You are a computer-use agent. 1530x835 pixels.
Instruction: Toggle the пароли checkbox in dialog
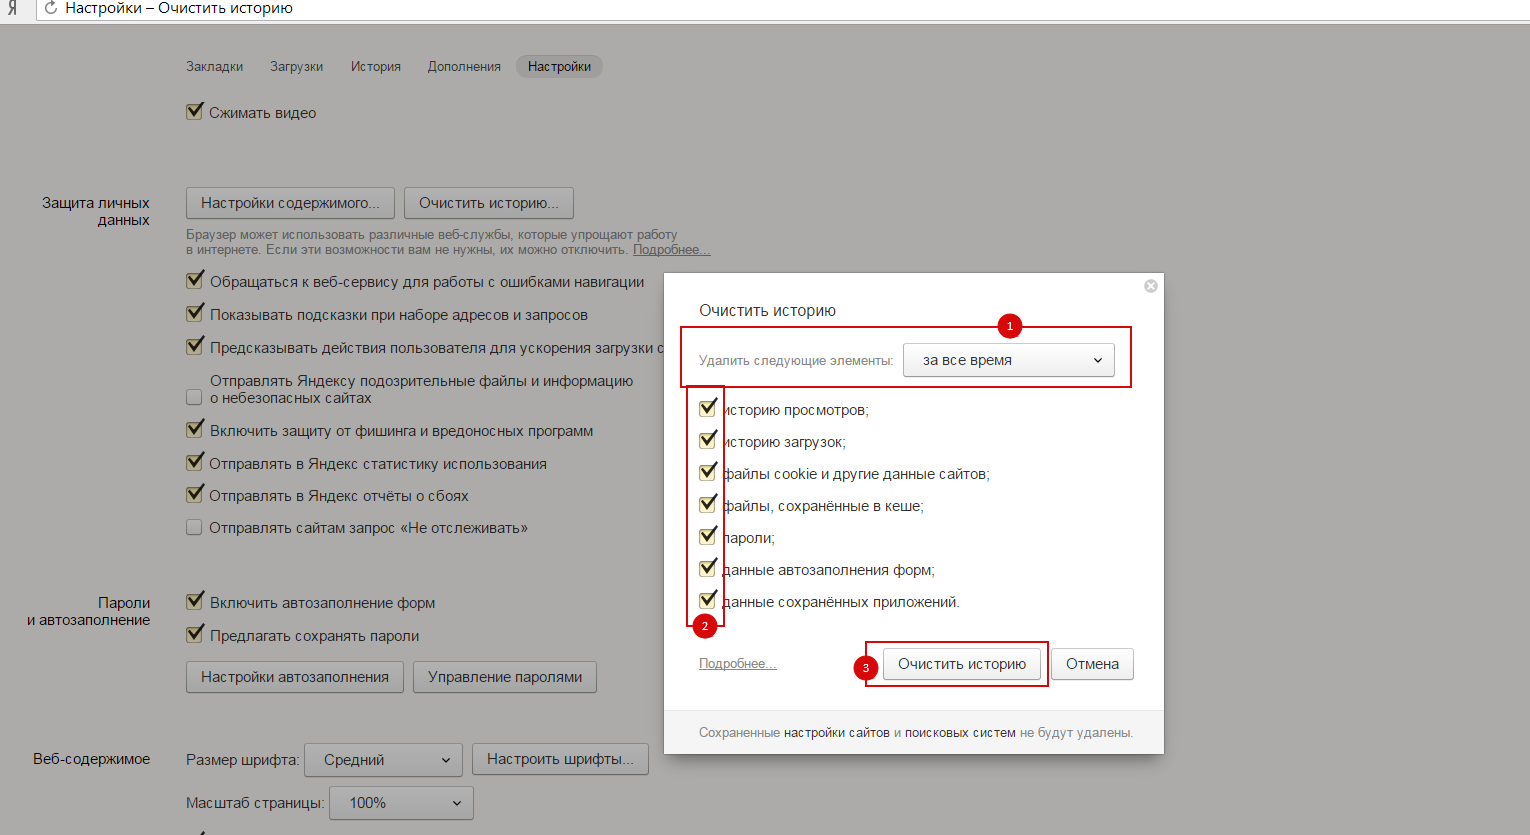pos(708,536)
